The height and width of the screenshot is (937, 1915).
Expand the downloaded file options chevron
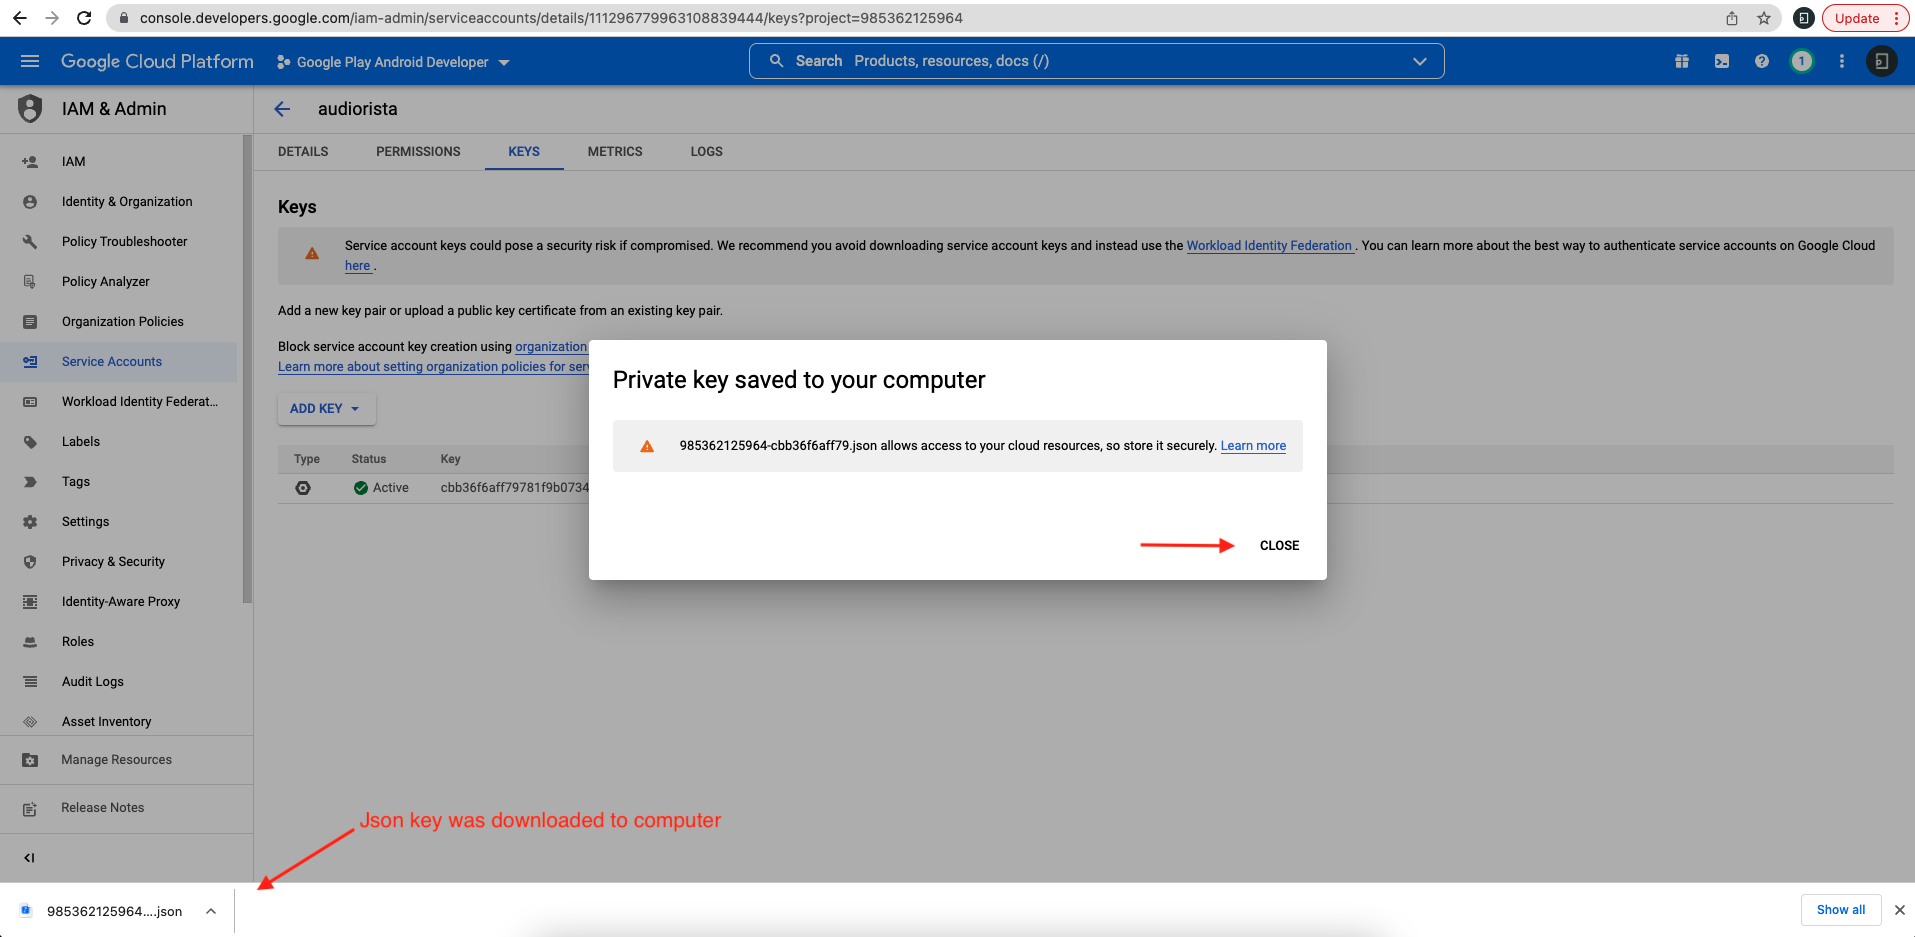coord(211,911)
